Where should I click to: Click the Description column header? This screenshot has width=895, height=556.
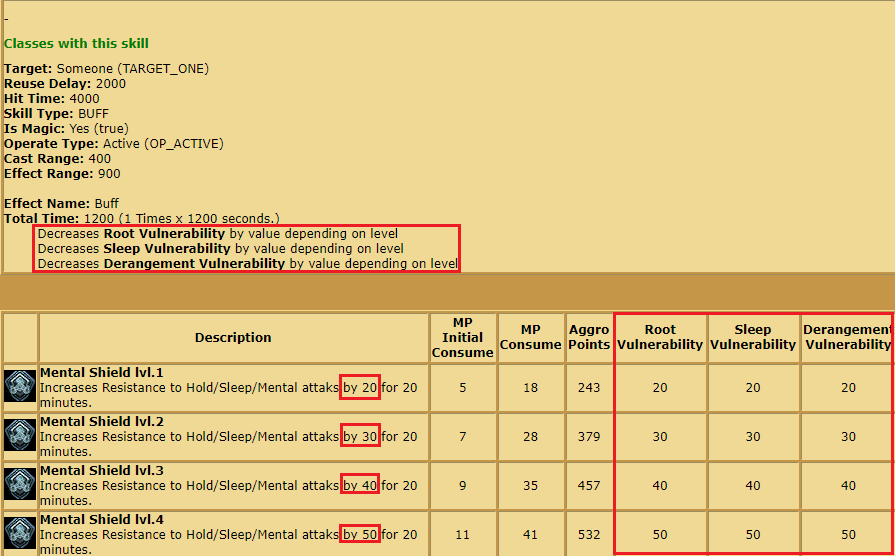pos(233,338)
